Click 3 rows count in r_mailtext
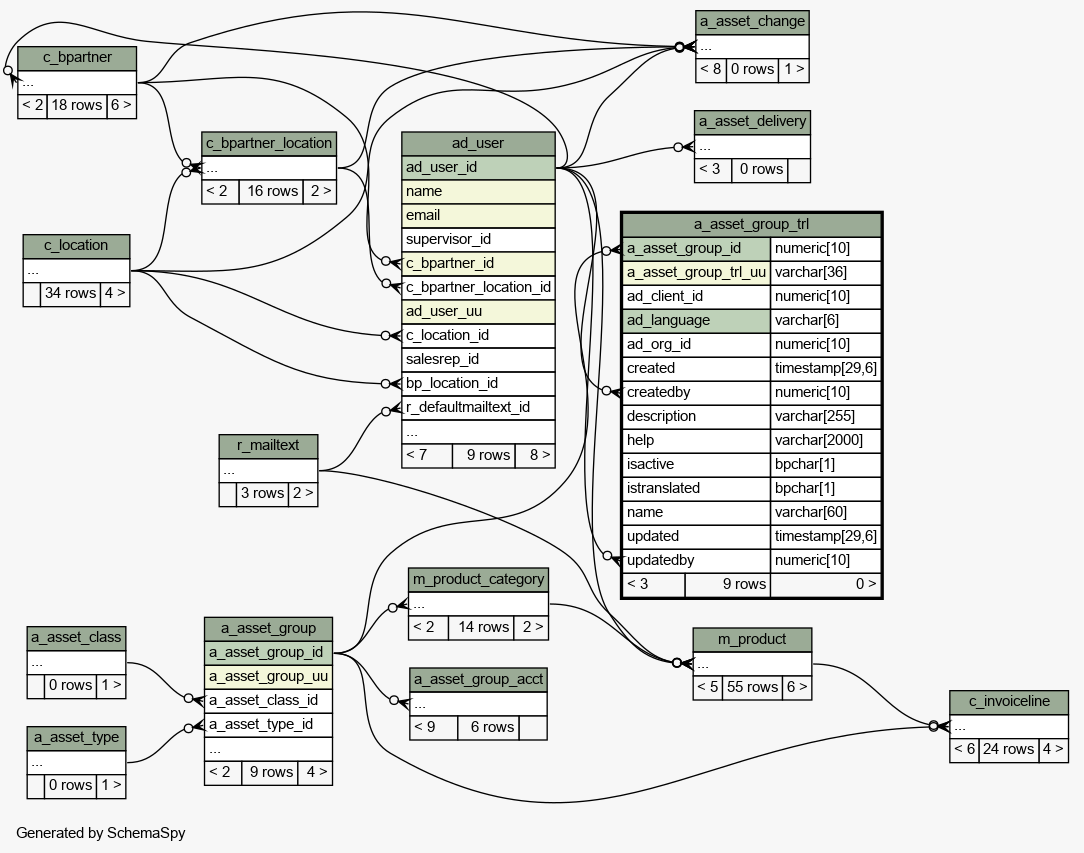This screenshot has width=1084, height=853. coord(263,494)
